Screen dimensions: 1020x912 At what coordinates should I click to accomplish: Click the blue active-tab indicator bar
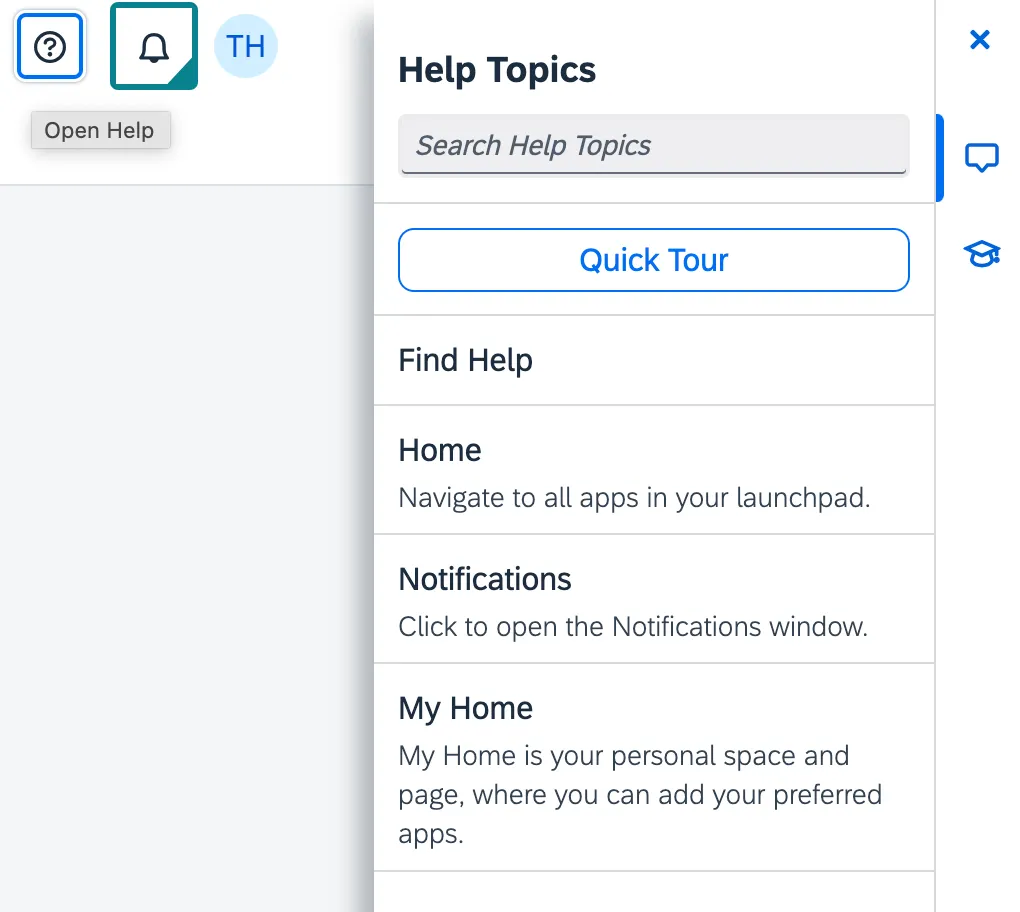pyautogui.click(x=939, y=158)
